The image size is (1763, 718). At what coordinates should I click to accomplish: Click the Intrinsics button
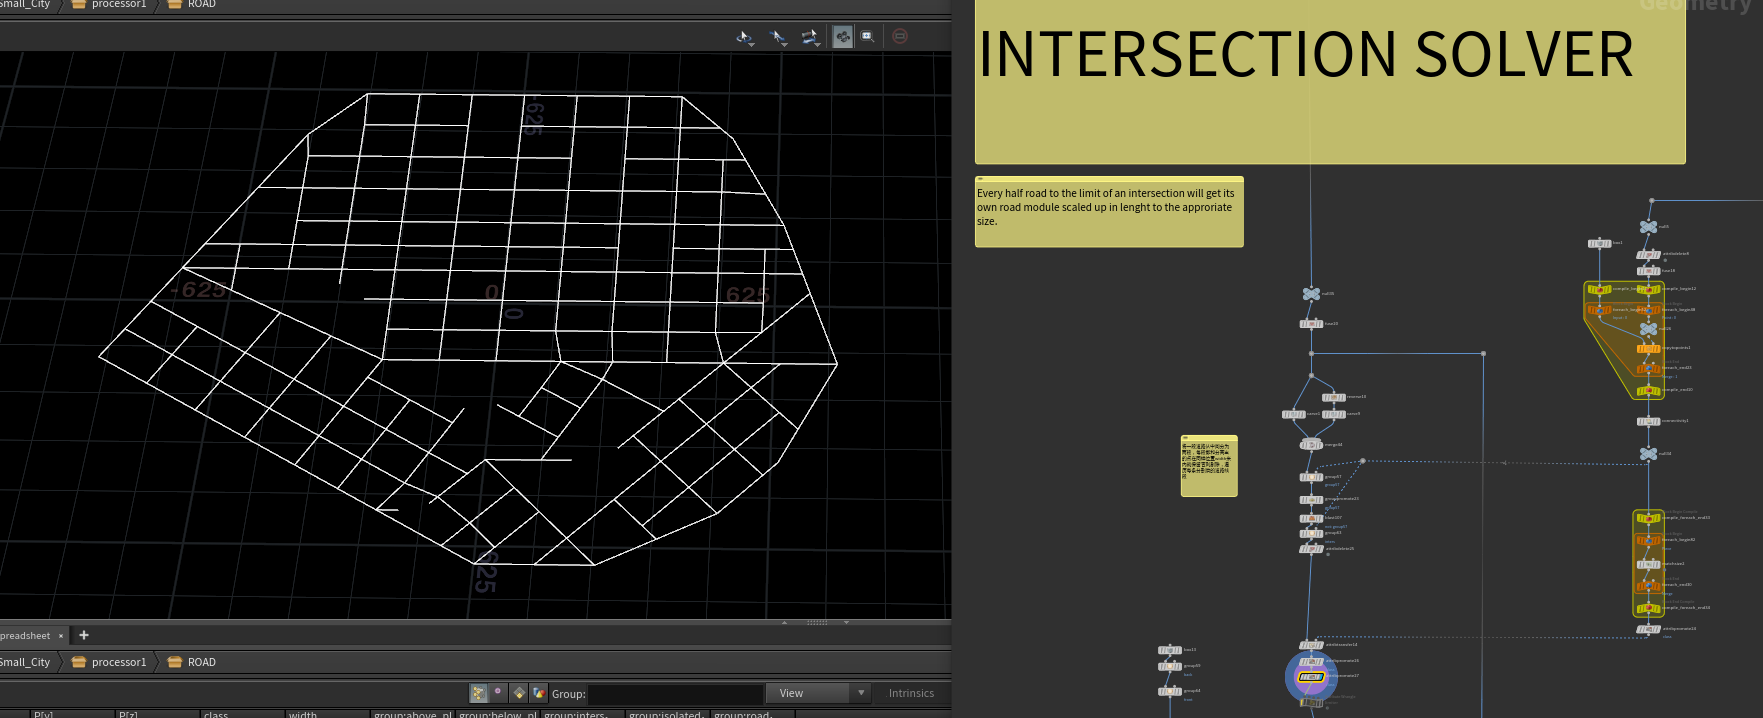pyautogui.click(x=911, y=693)
